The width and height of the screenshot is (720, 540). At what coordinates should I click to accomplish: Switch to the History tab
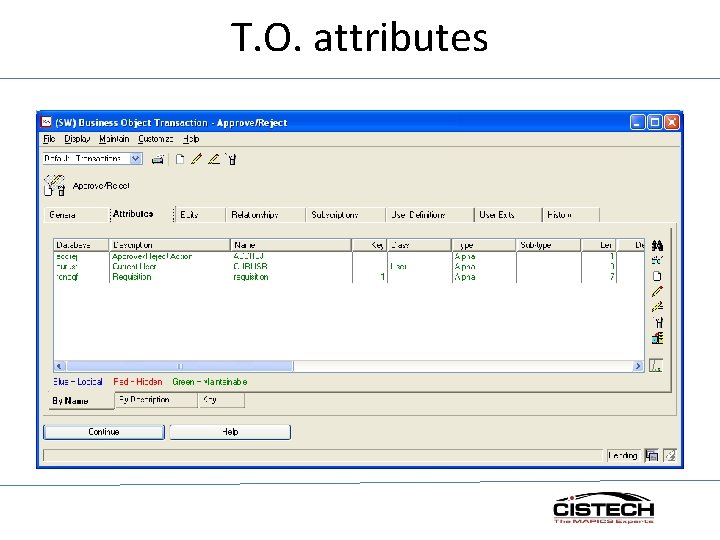point(571,215)
